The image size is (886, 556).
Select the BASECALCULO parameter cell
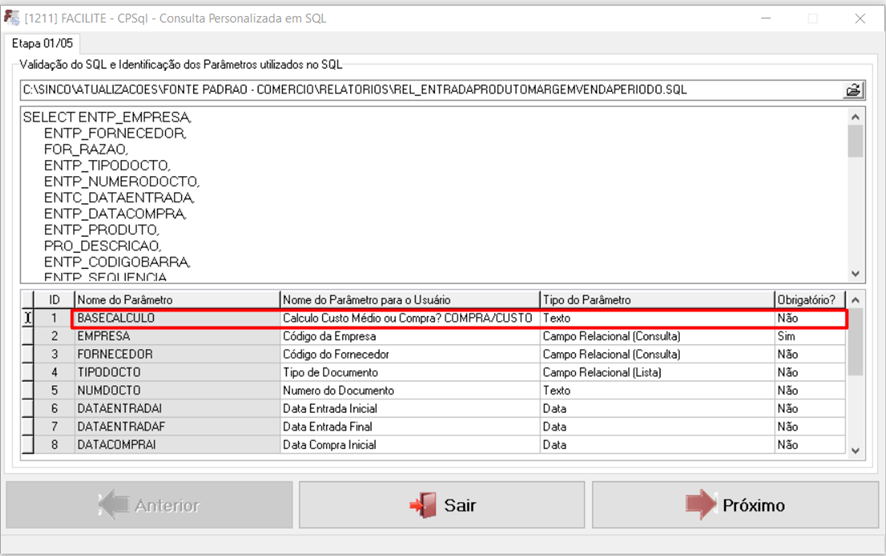click(177, 318)
